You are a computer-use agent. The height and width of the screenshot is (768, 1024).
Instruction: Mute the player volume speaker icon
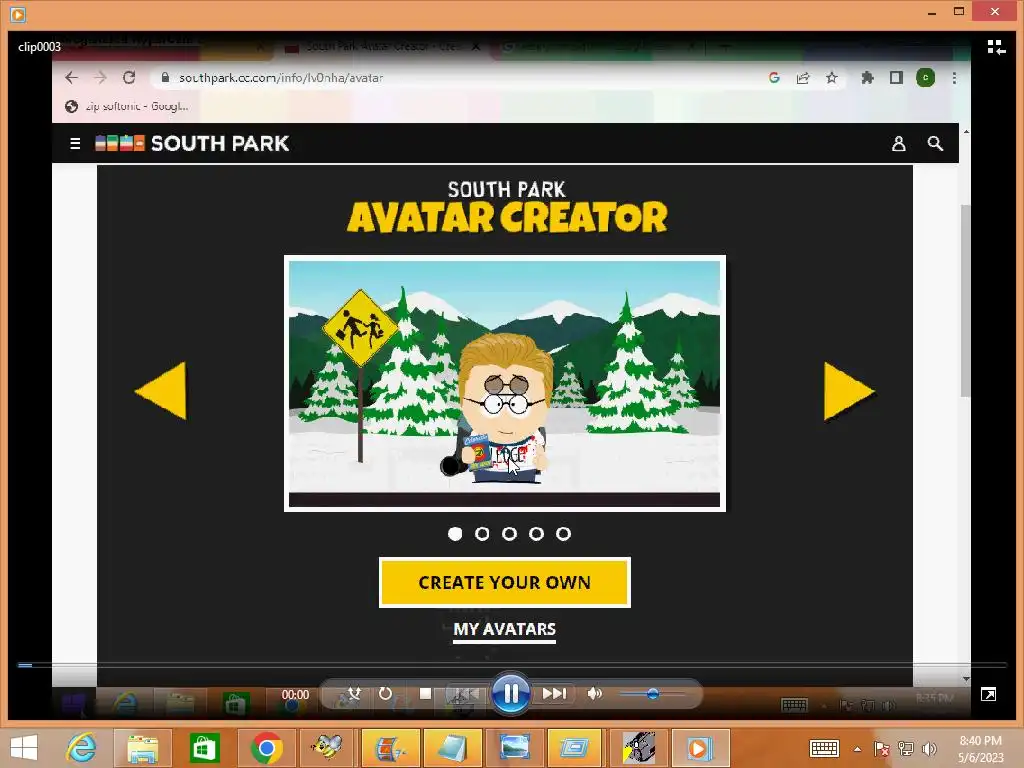[x=594, y=694]
